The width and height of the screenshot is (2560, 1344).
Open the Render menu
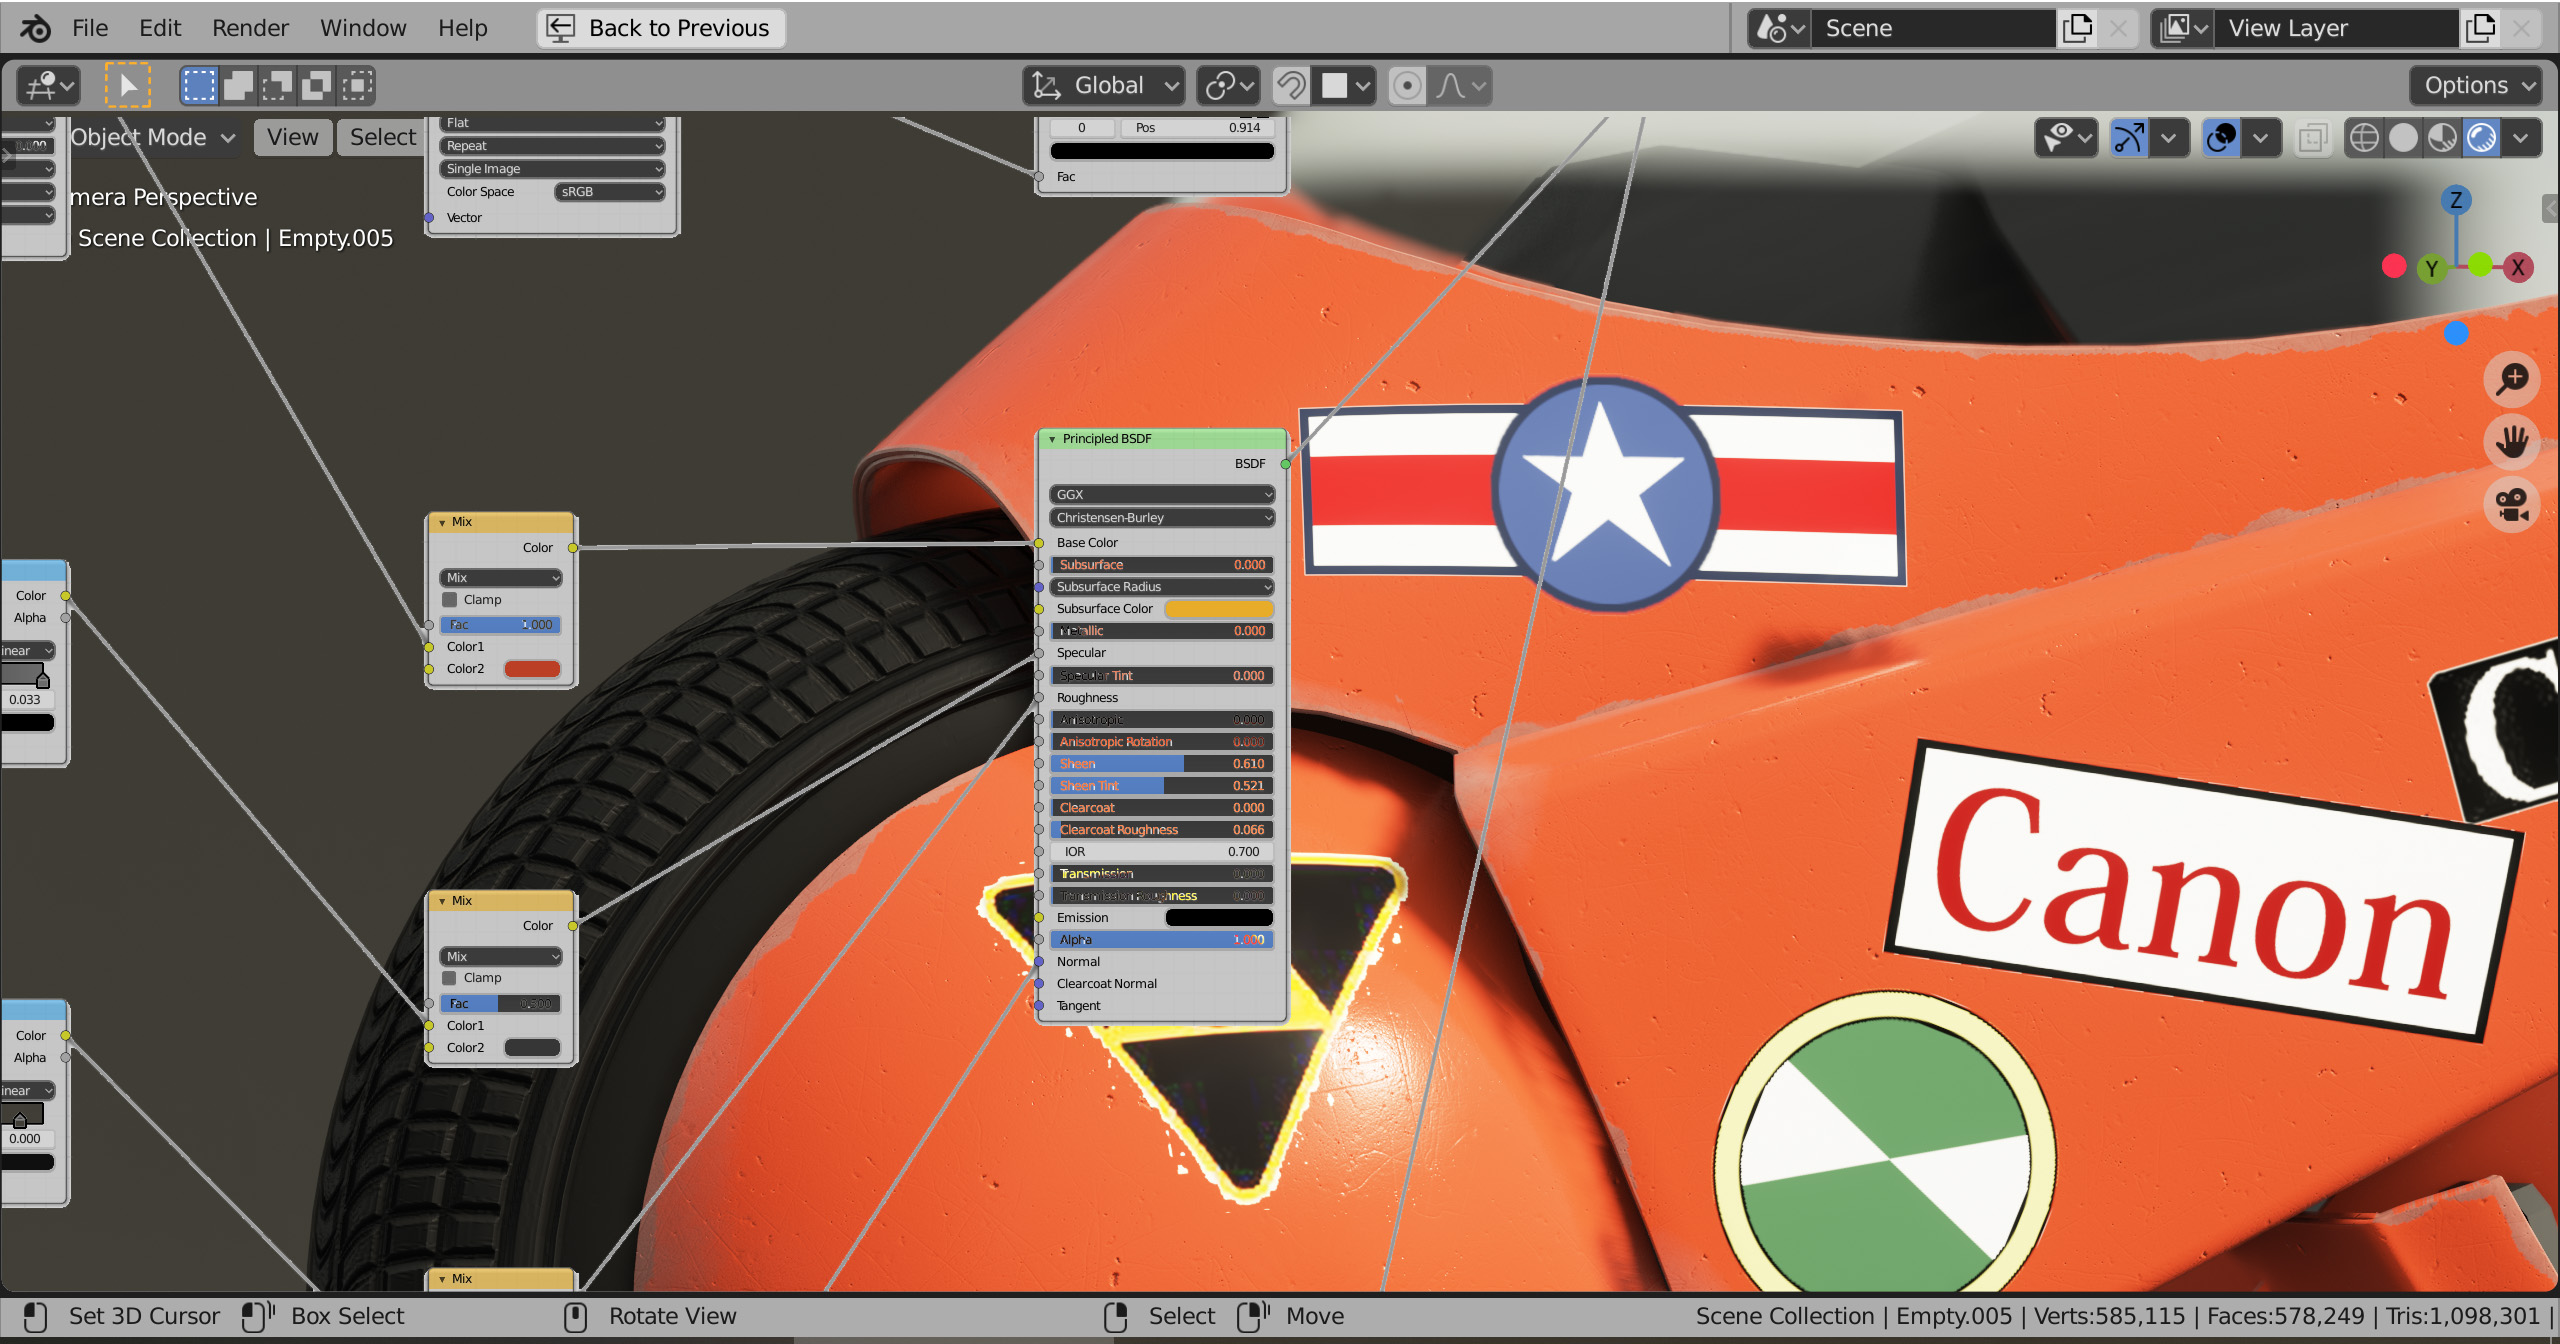[x=250, y=28]
